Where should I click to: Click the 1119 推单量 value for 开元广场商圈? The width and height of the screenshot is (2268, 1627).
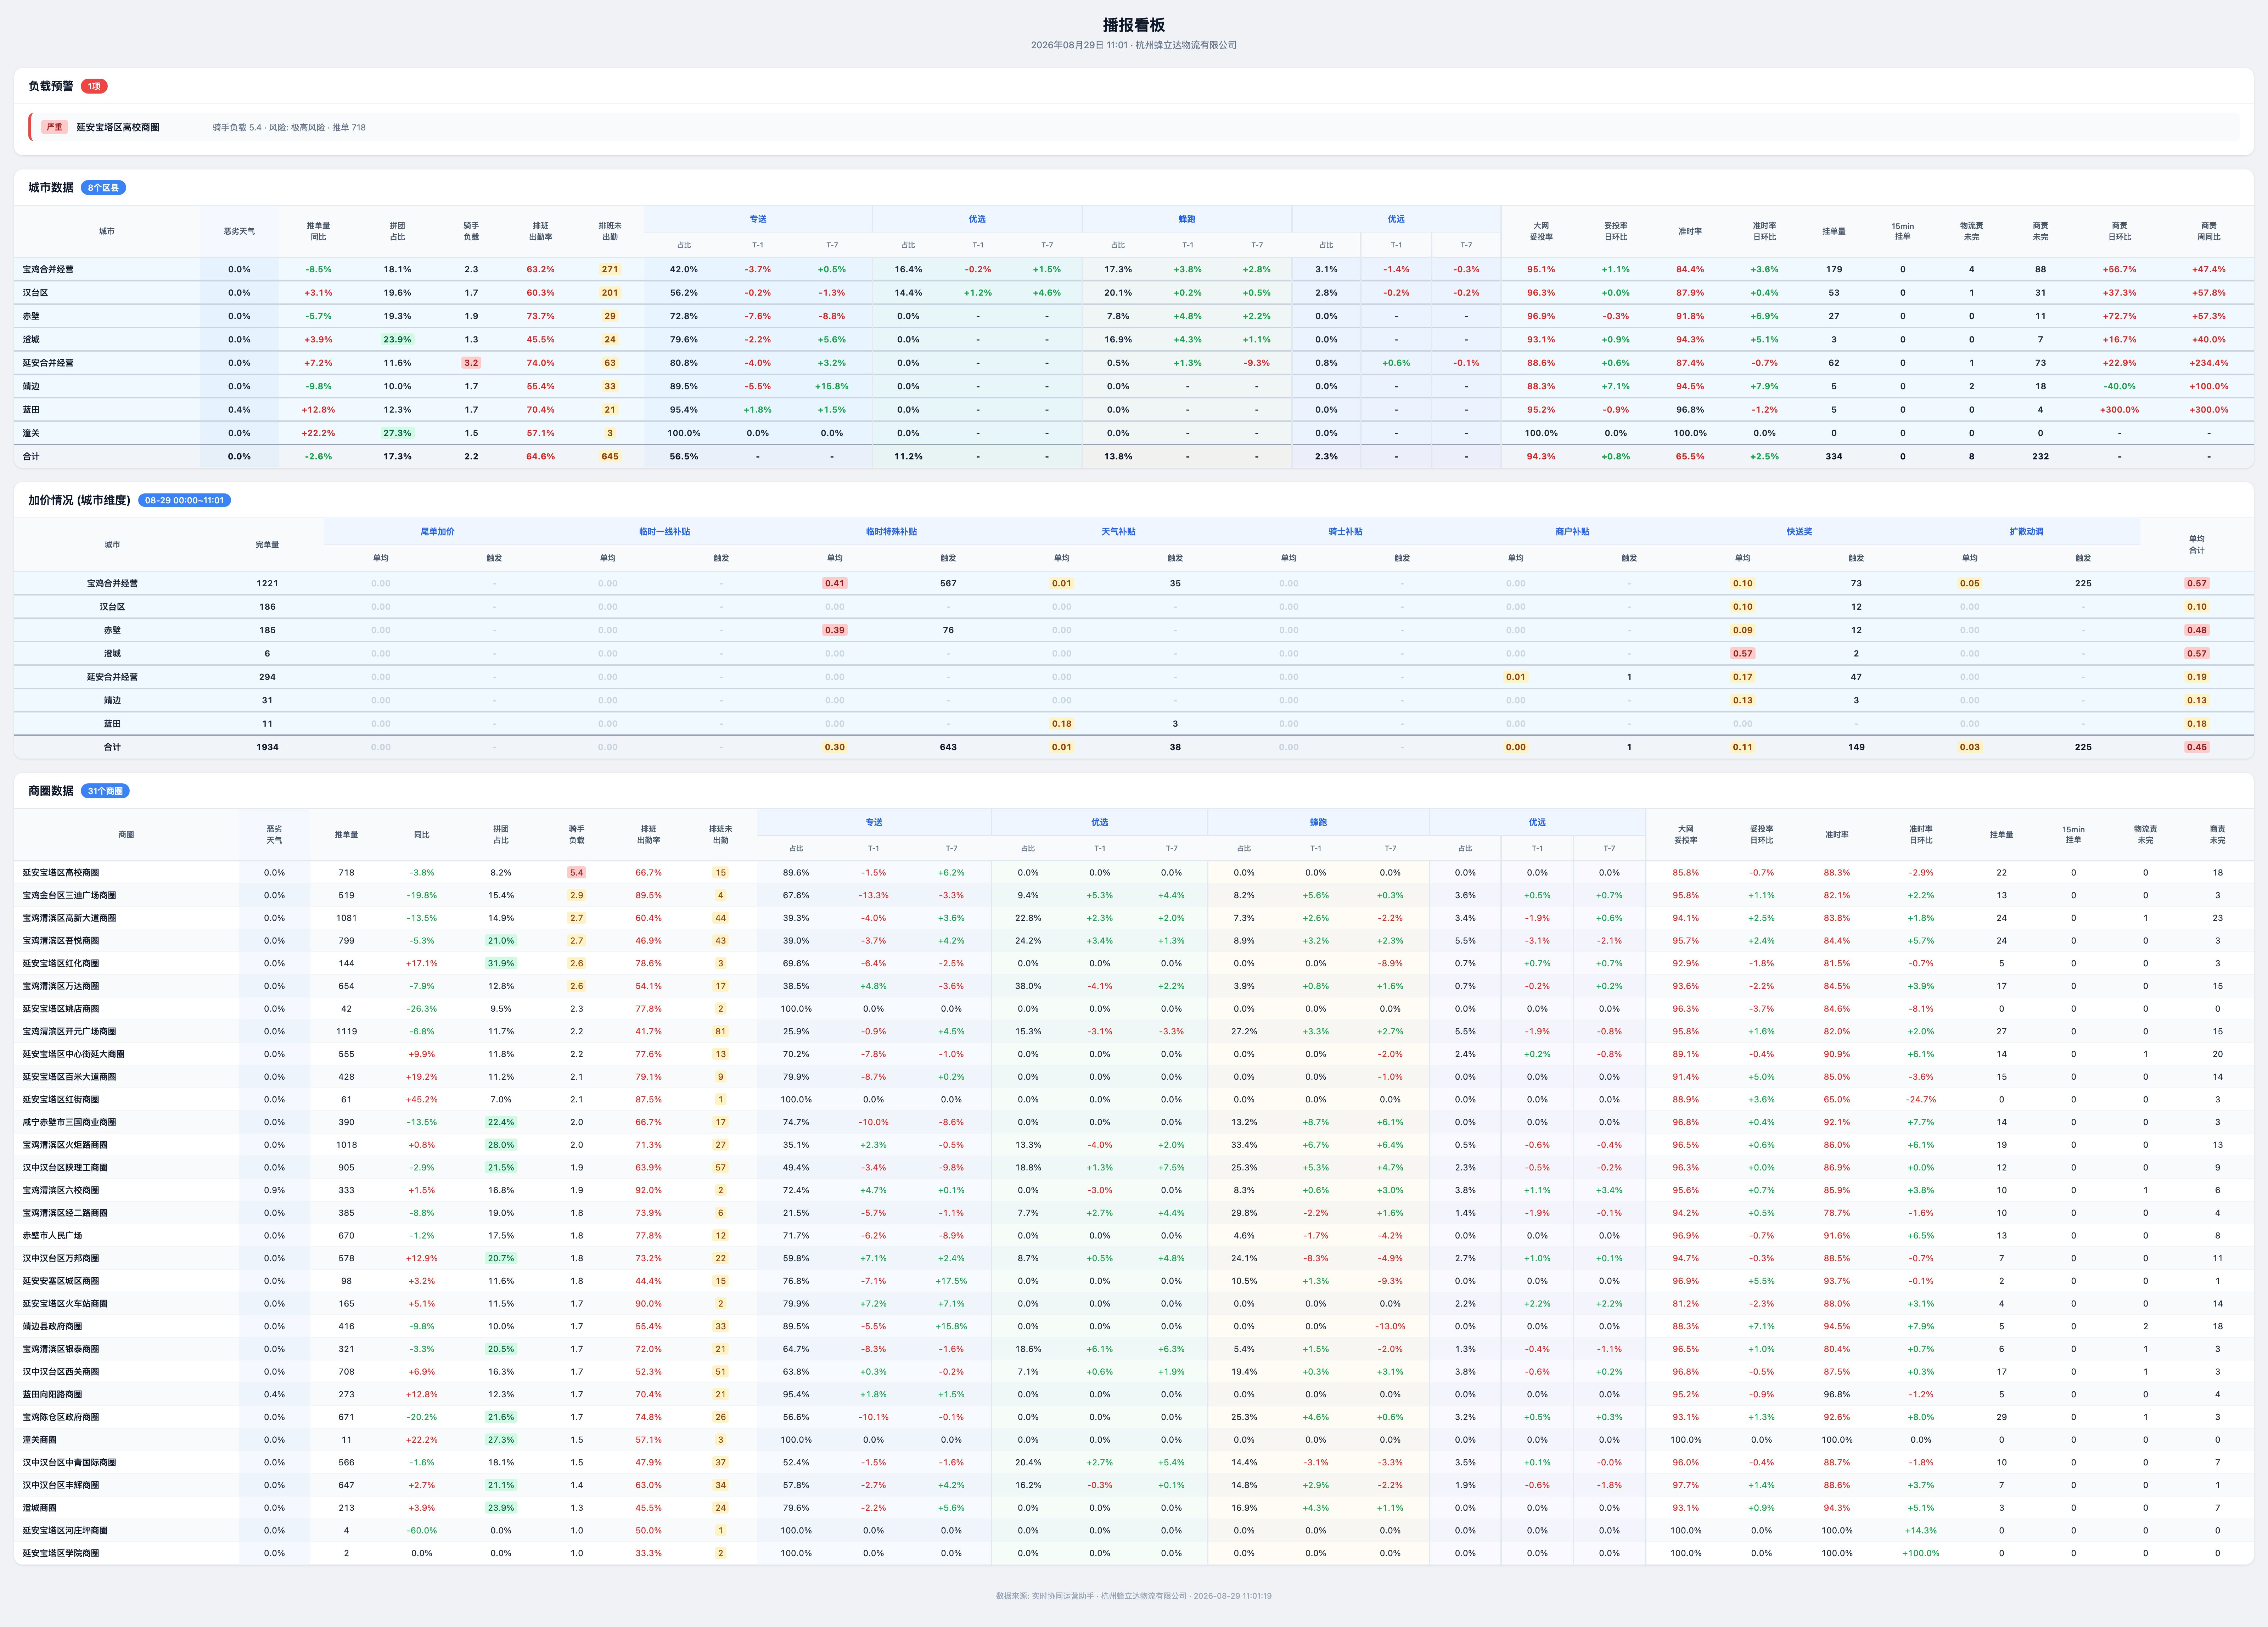point(346,1031)
